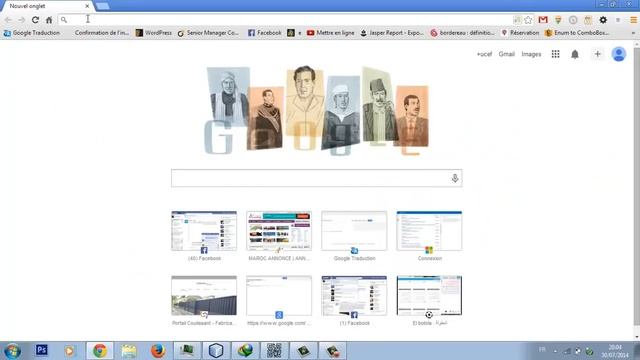Screen dimensions: 640x360
Task: Click the FR language indicator in tray
Action: pyautogui.click(x=542, y=349)
